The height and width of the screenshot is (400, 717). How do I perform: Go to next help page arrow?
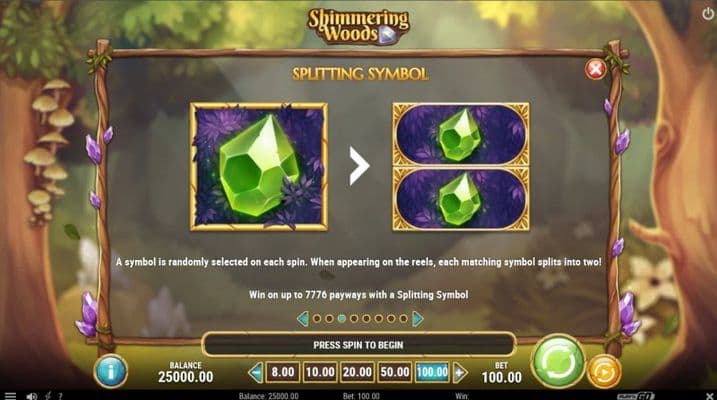(417, 319)
